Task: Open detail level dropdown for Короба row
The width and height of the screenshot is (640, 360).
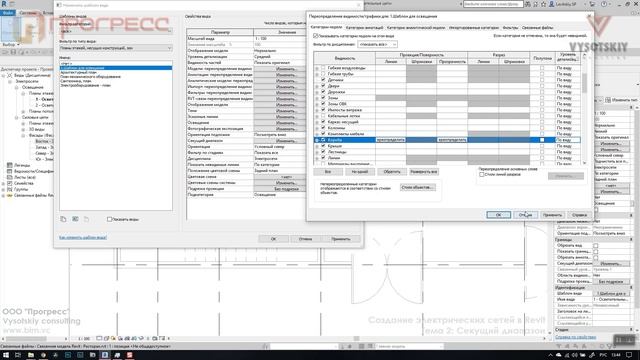Action: pyautogui.click(x=567, y=140)
